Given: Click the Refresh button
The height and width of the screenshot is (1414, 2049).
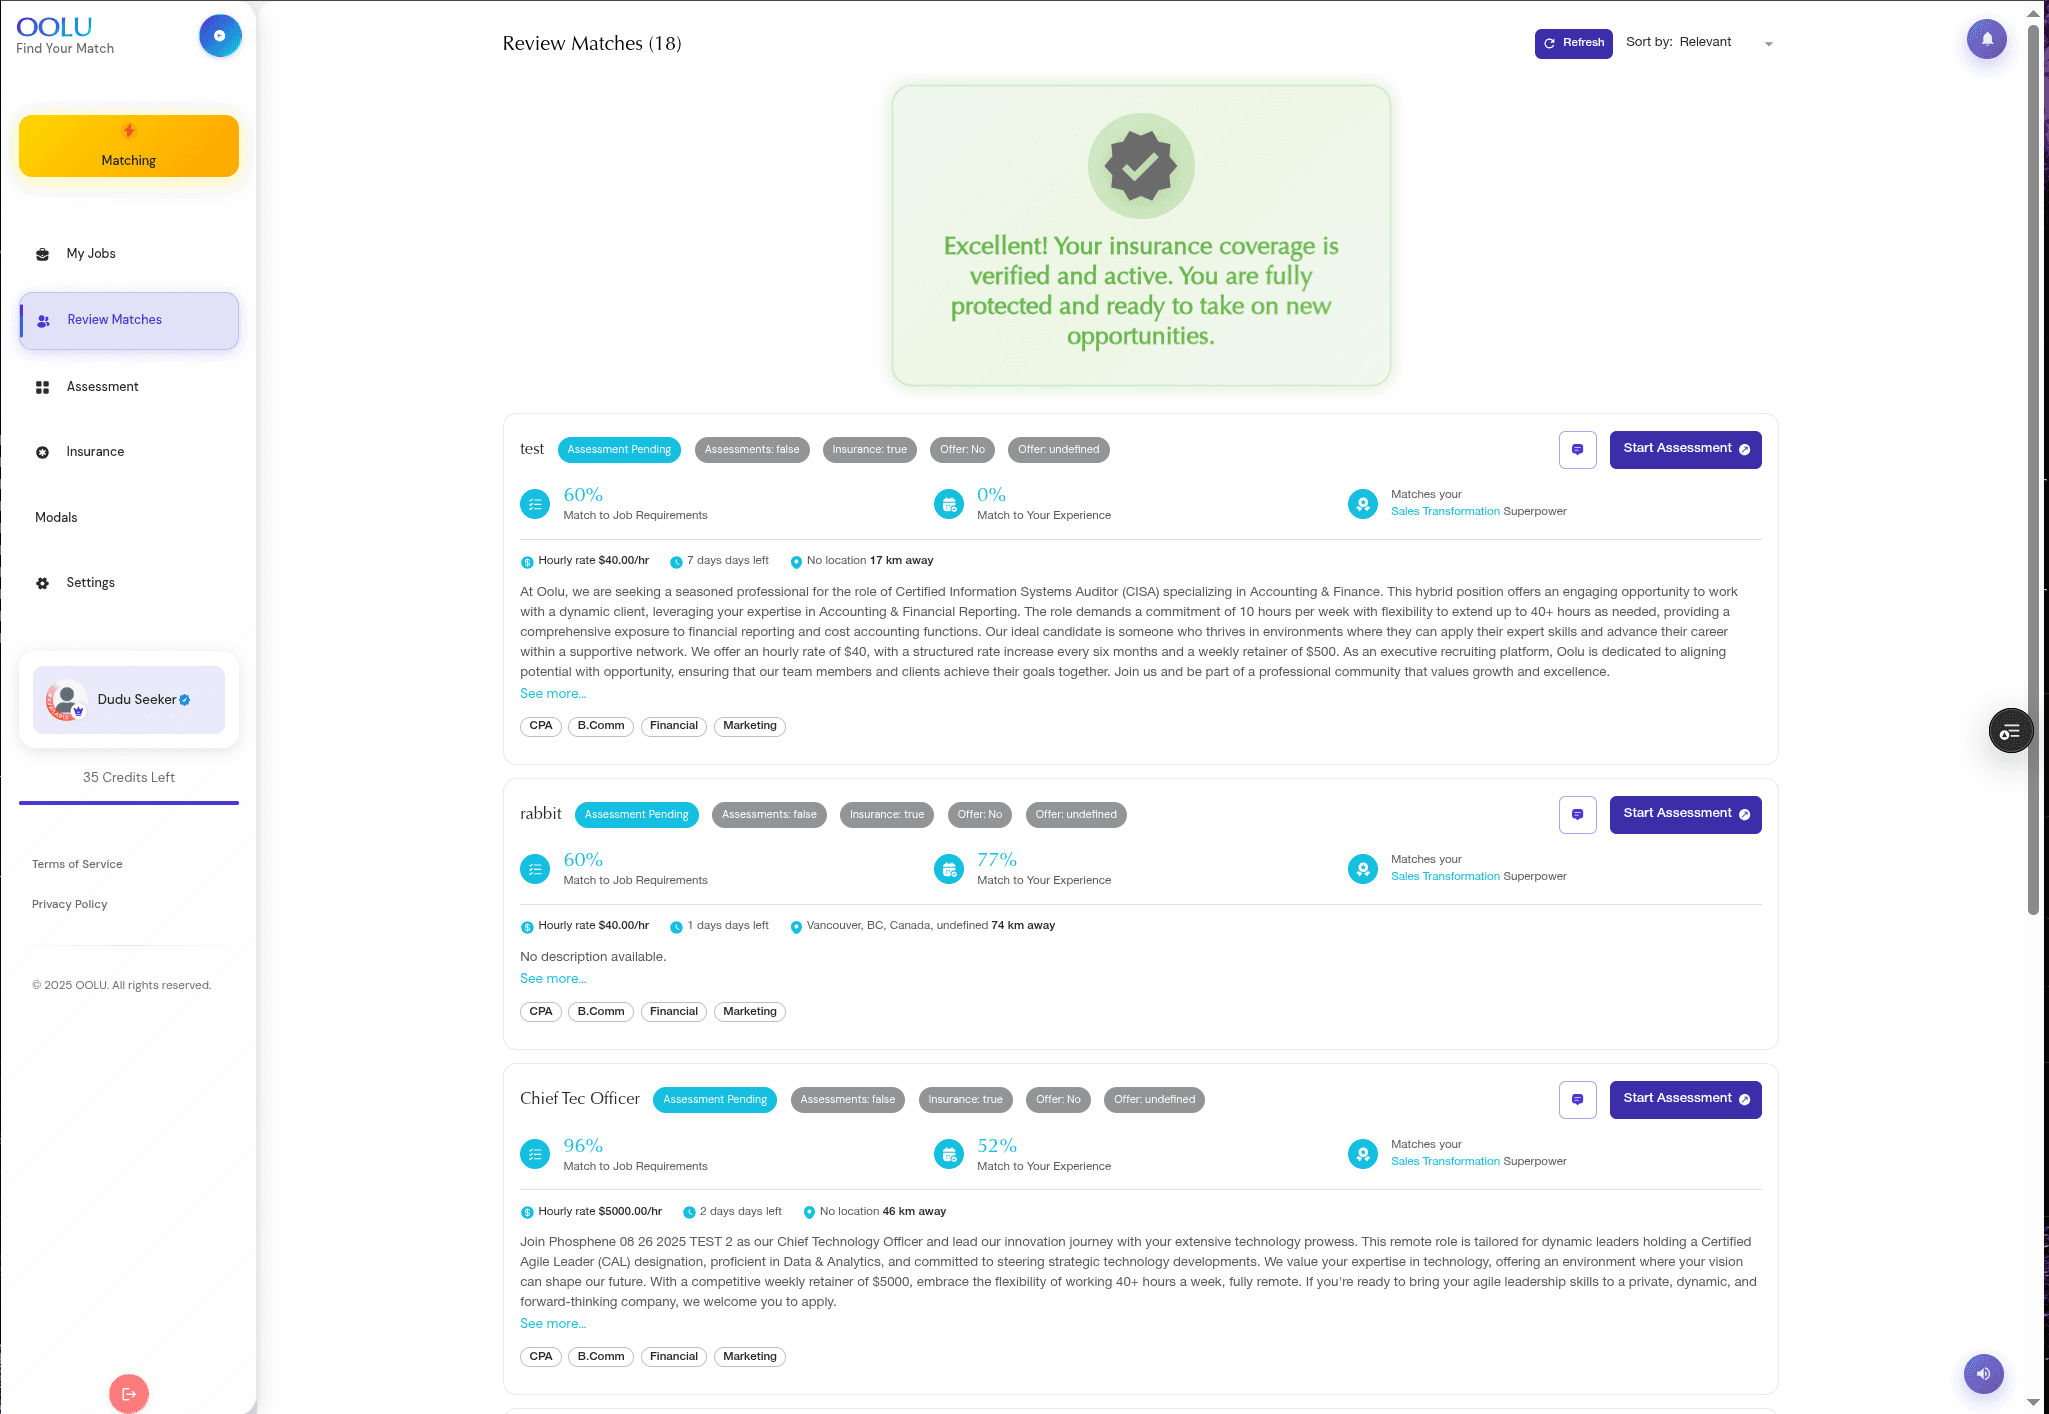Looking at the screenshot, I should pyautogui.click(x=1573, y=43).
